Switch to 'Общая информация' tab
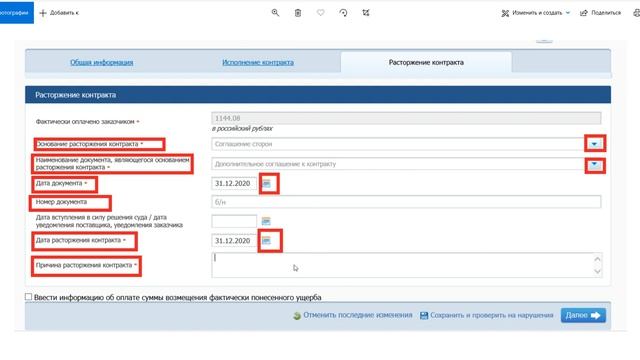 point(102,62)
